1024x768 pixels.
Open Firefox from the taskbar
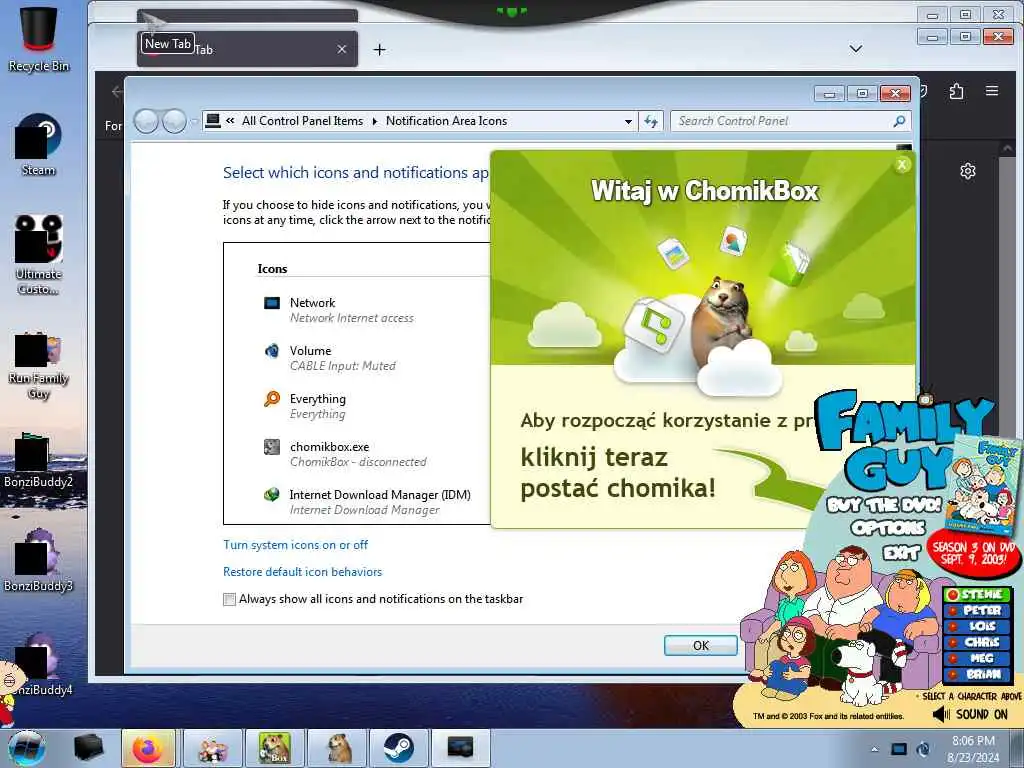(148, 748)
